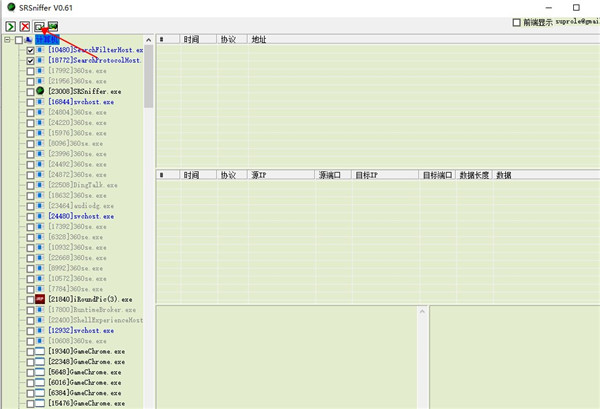The width and height of the screenshot is (600, 409).
Task: Click the green start capture arrow icon
Action: click(x=10, y=24)
